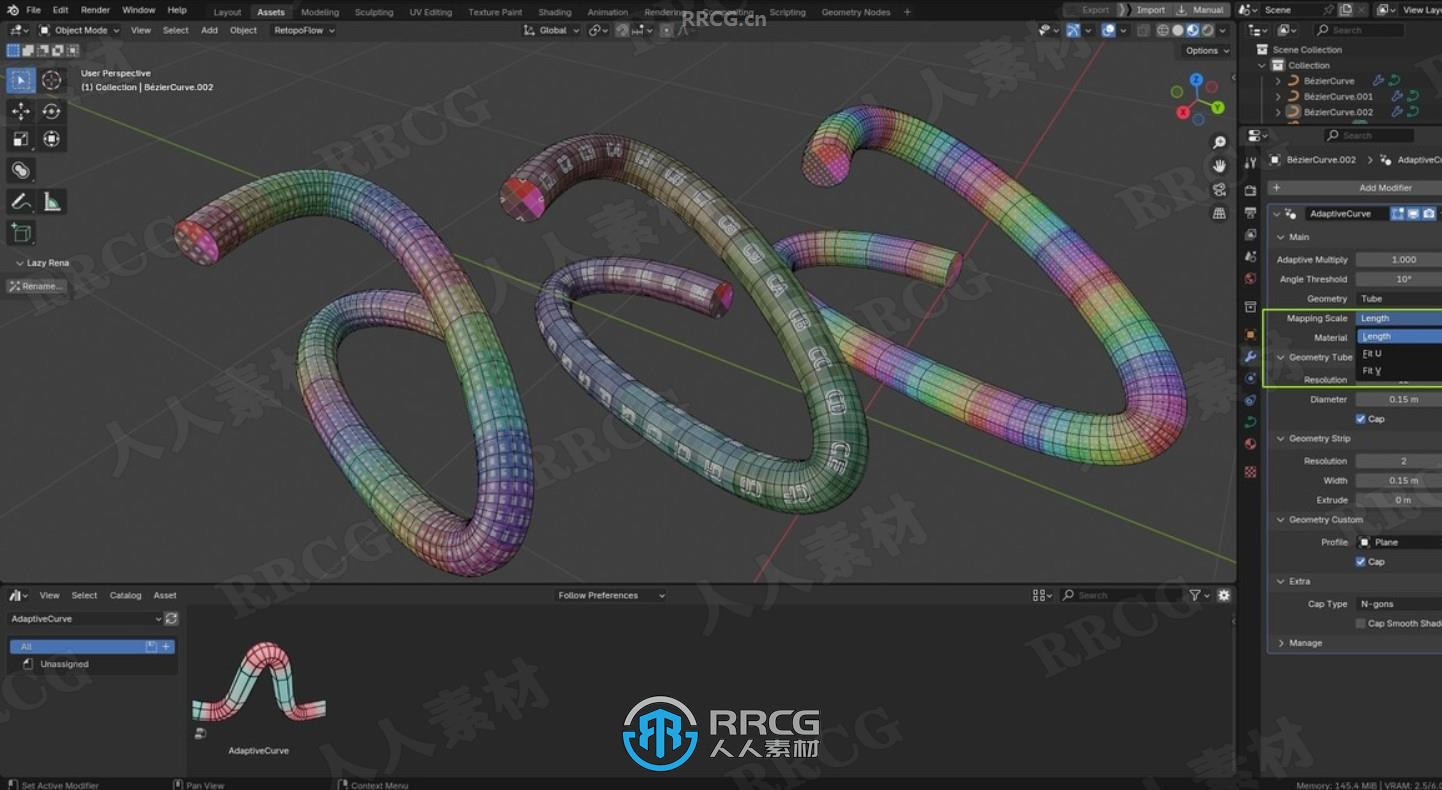Toggle modifier show in viewport monitor icon

point(1414,213)
